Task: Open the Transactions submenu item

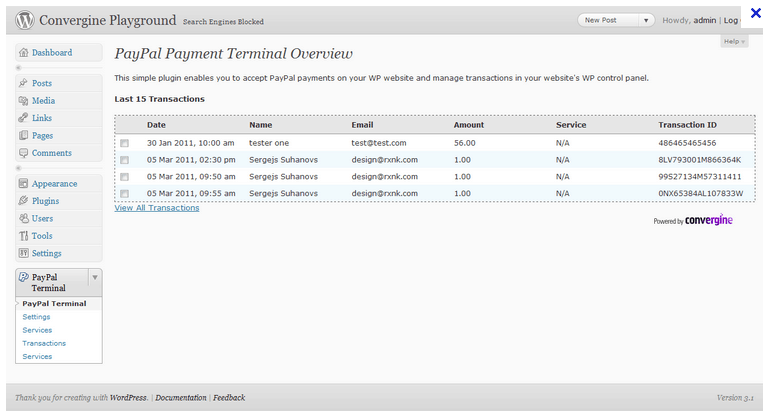Action: tap(44, 343)
